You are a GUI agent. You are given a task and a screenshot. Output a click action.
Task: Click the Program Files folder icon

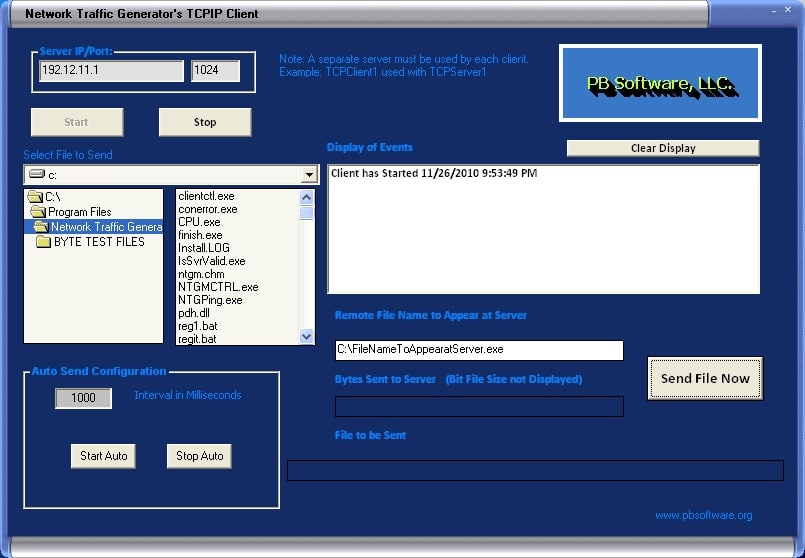(x=38, y=211)
